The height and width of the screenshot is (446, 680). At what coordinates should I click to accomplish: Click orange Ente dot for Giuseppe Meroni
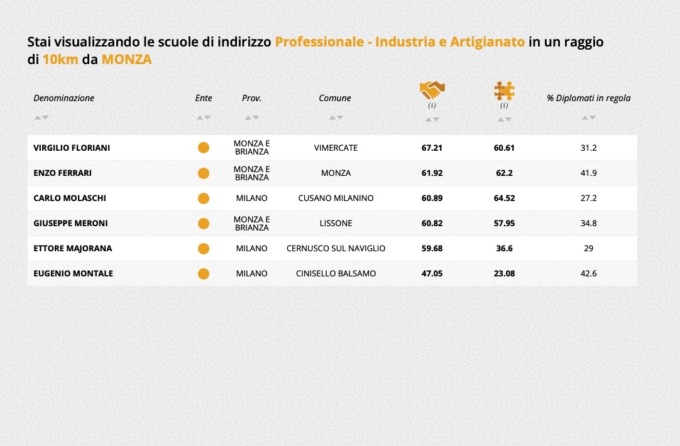pyautogui.click(x=203, y=223)
